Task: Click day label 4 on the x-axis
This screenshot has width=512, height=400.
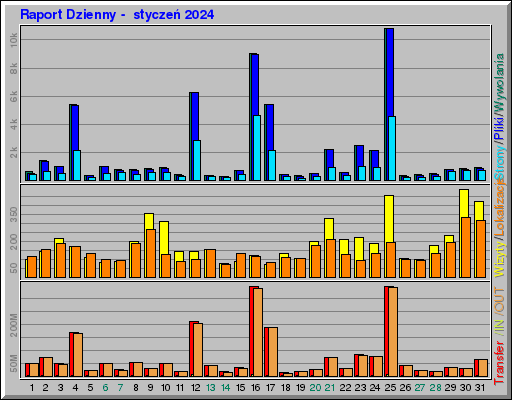Action: tap(76, 388)
